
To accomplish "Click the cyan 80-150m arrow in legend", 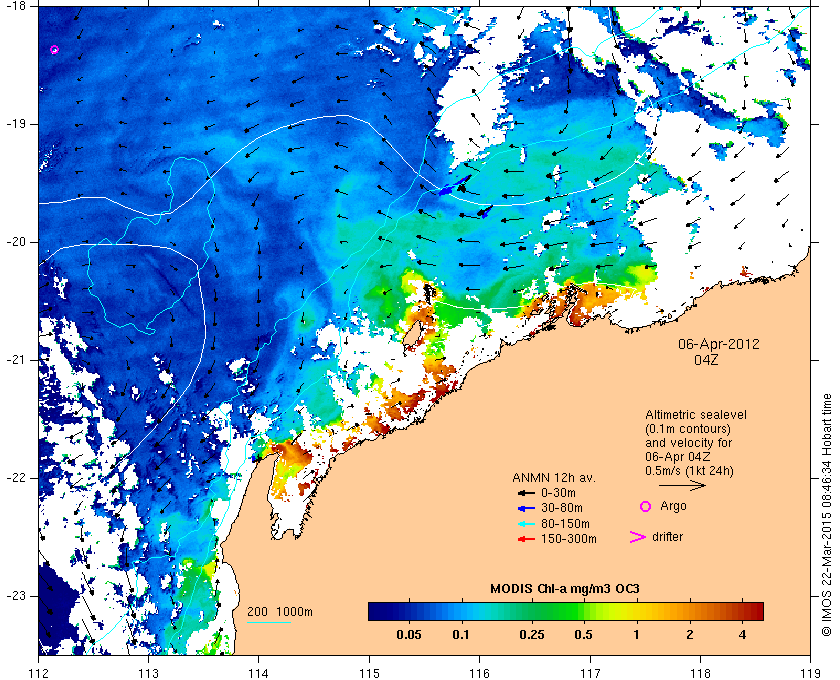I will (x=526, y=524).
